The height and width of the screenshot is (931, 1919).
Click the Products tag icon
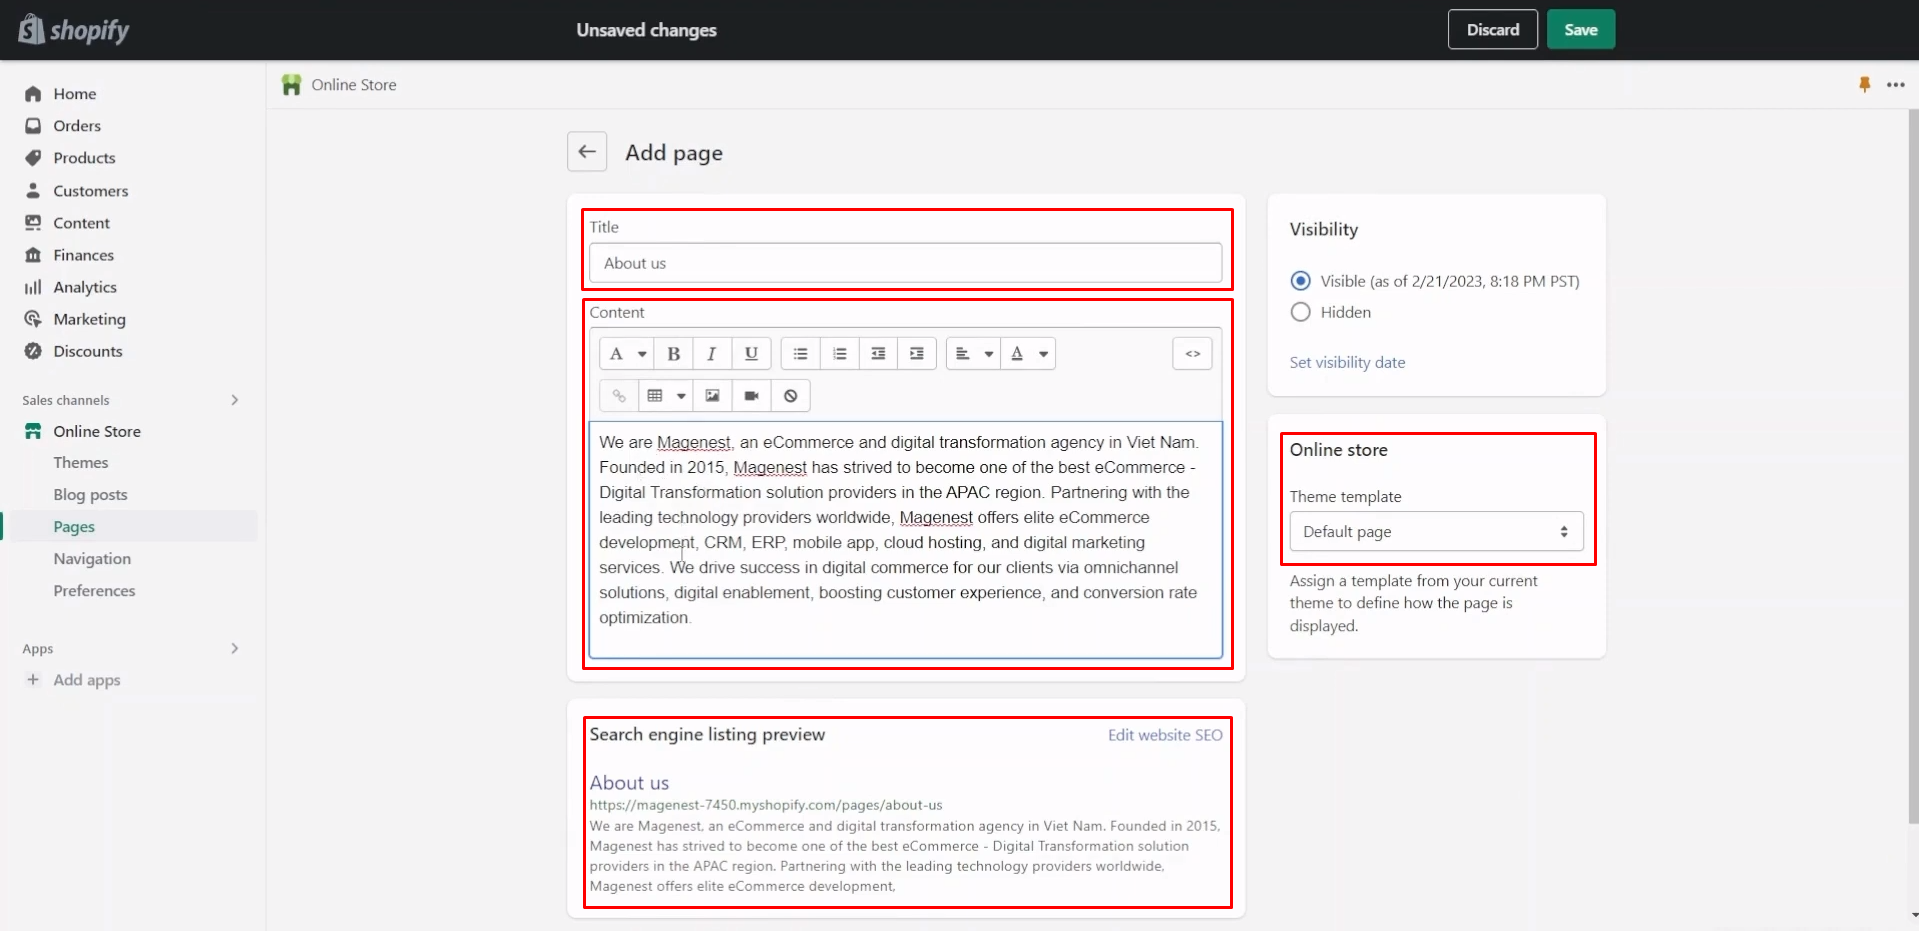(x=33, y=158)
